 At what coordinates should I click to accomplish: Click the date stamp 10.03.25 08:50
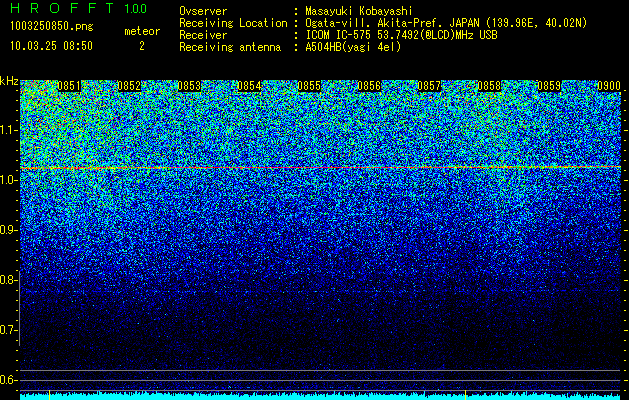click(x=51, y=46)
